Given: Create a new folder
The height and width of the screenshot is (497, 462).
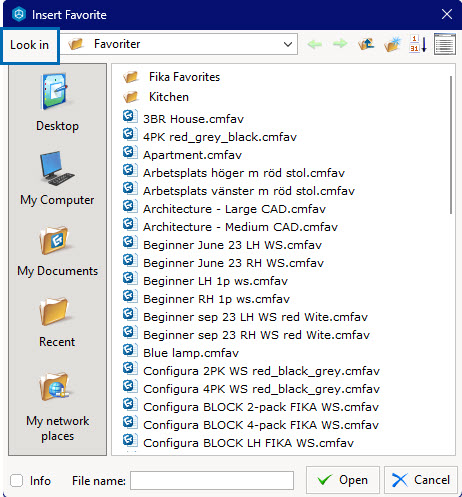Looking at the screenshot, I should 392,44.
